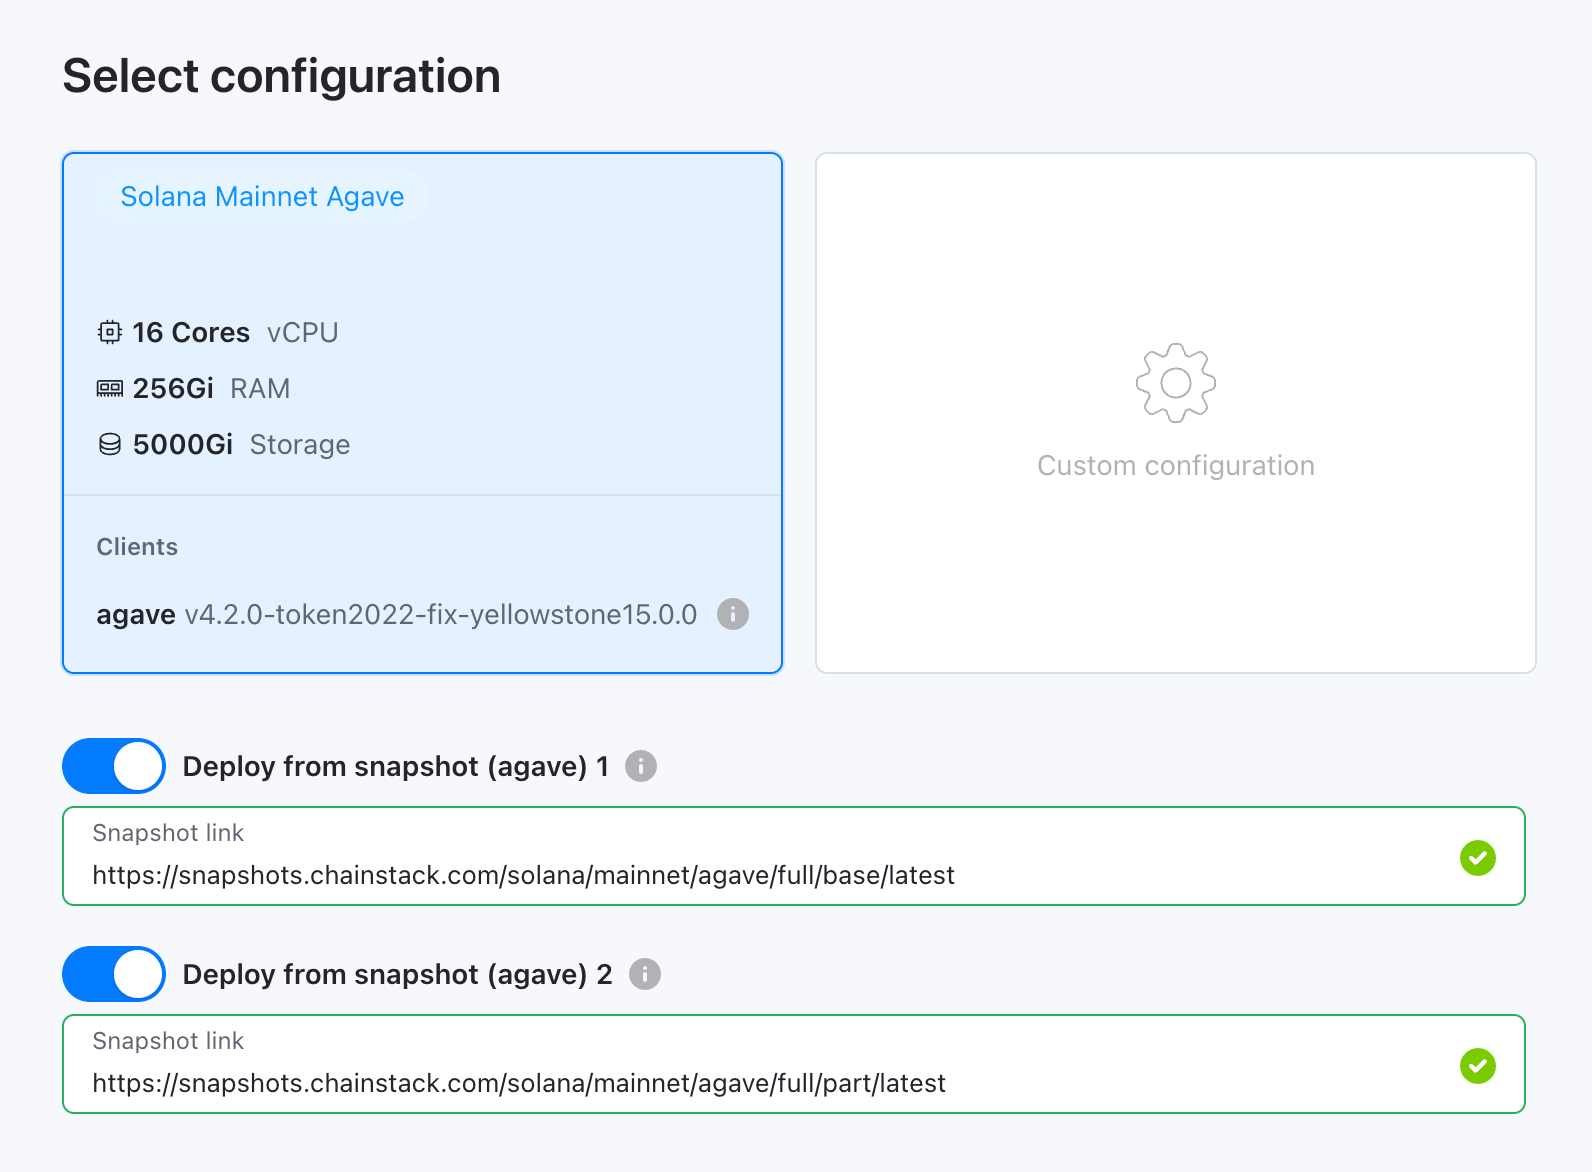Click the '256Gi' RAM value
The image size is (1592, 1172).
tap(173, 388)
